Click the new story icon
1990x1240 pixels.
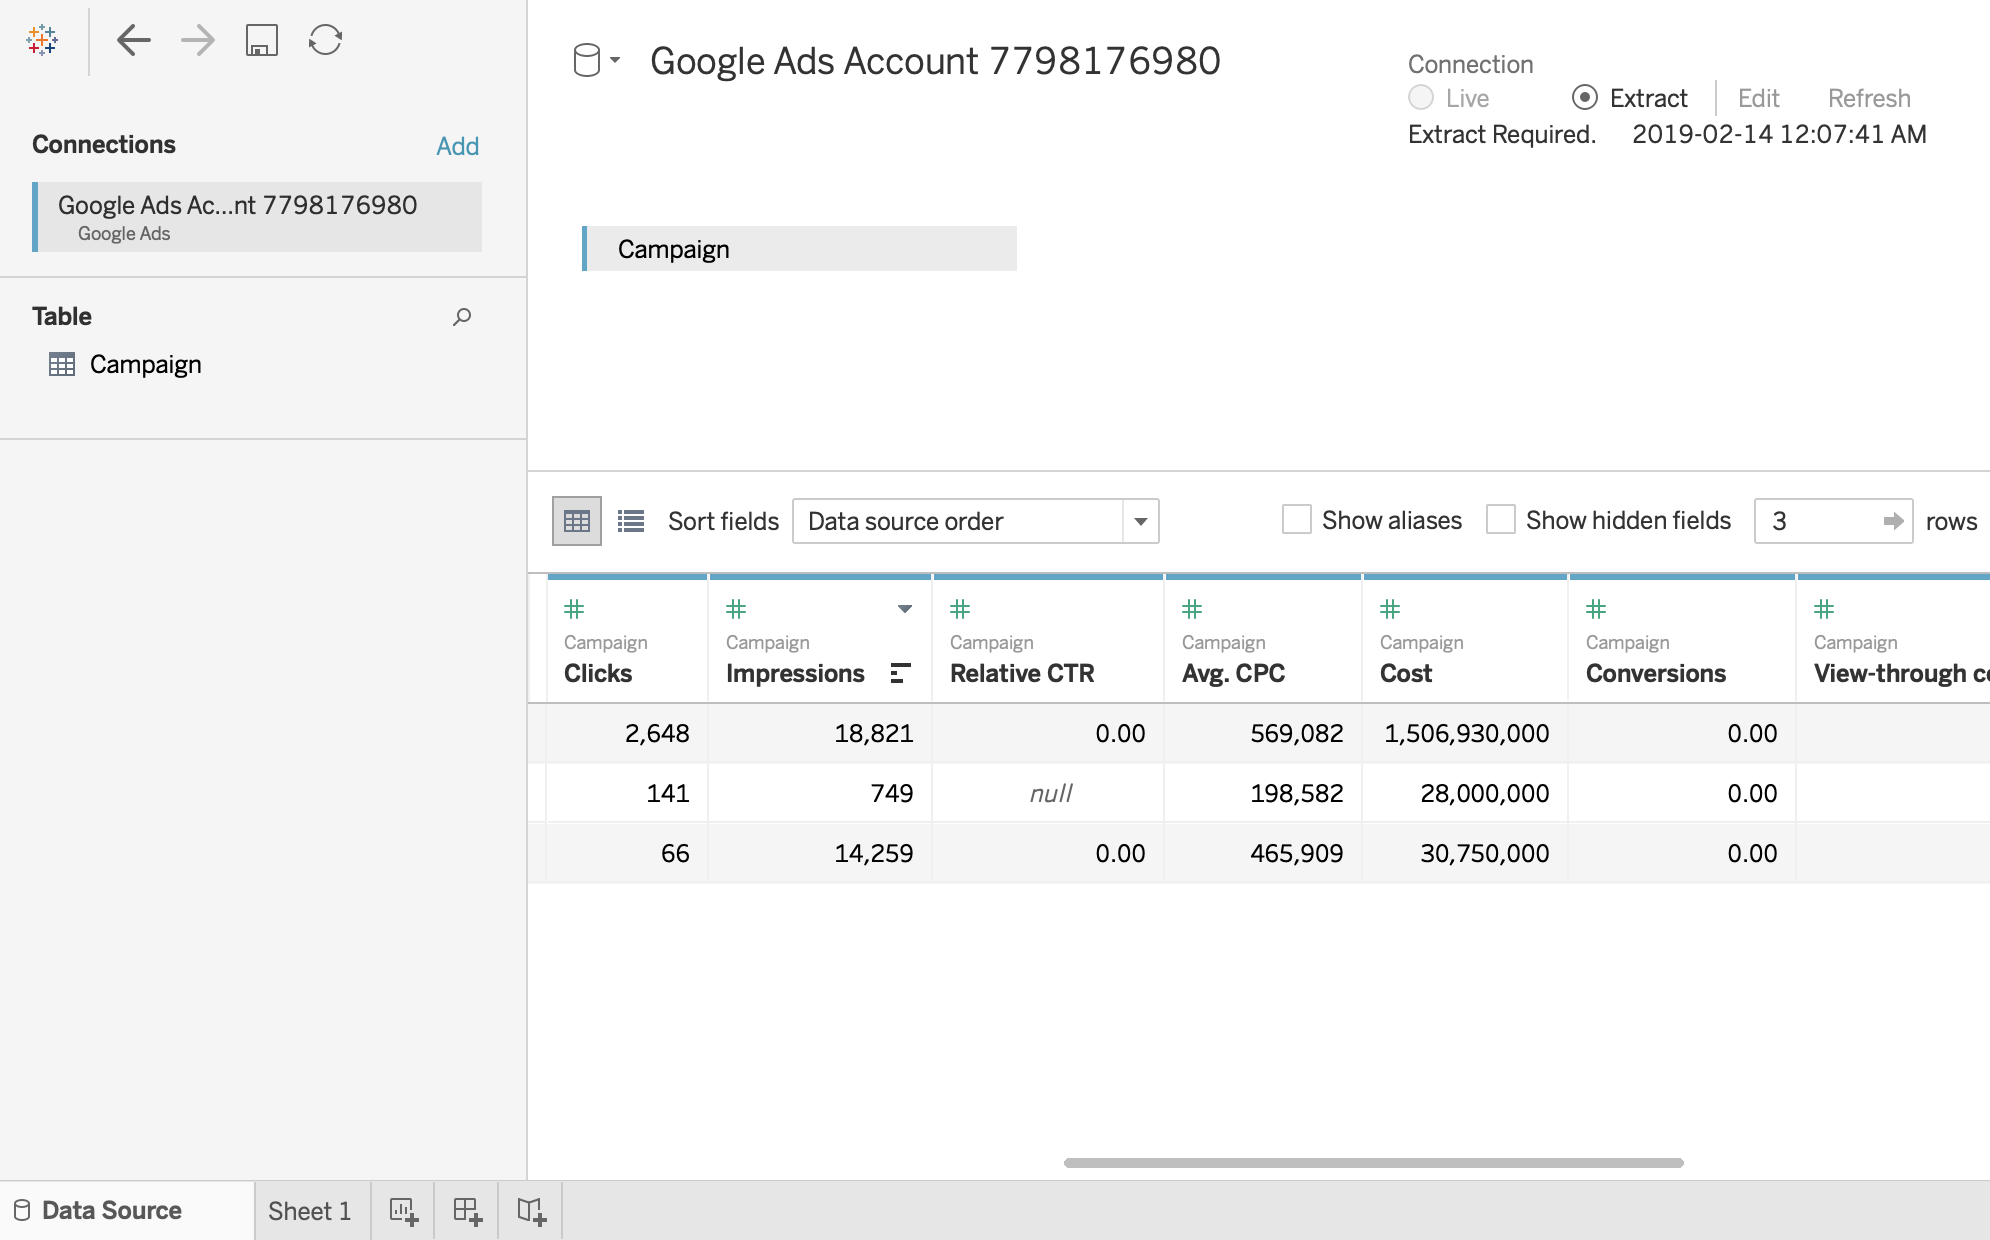tap(531, 1211)
